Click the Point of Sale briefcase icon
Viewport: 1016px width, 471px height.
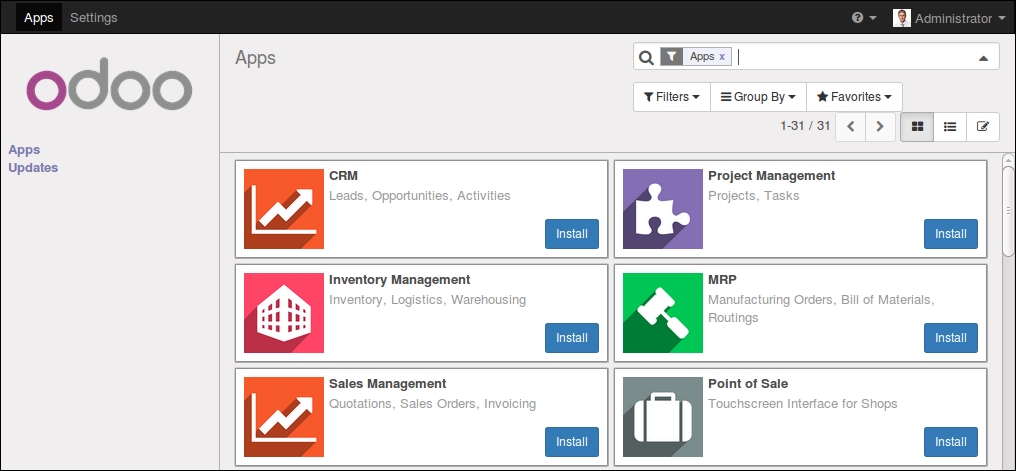coord(663,417)
